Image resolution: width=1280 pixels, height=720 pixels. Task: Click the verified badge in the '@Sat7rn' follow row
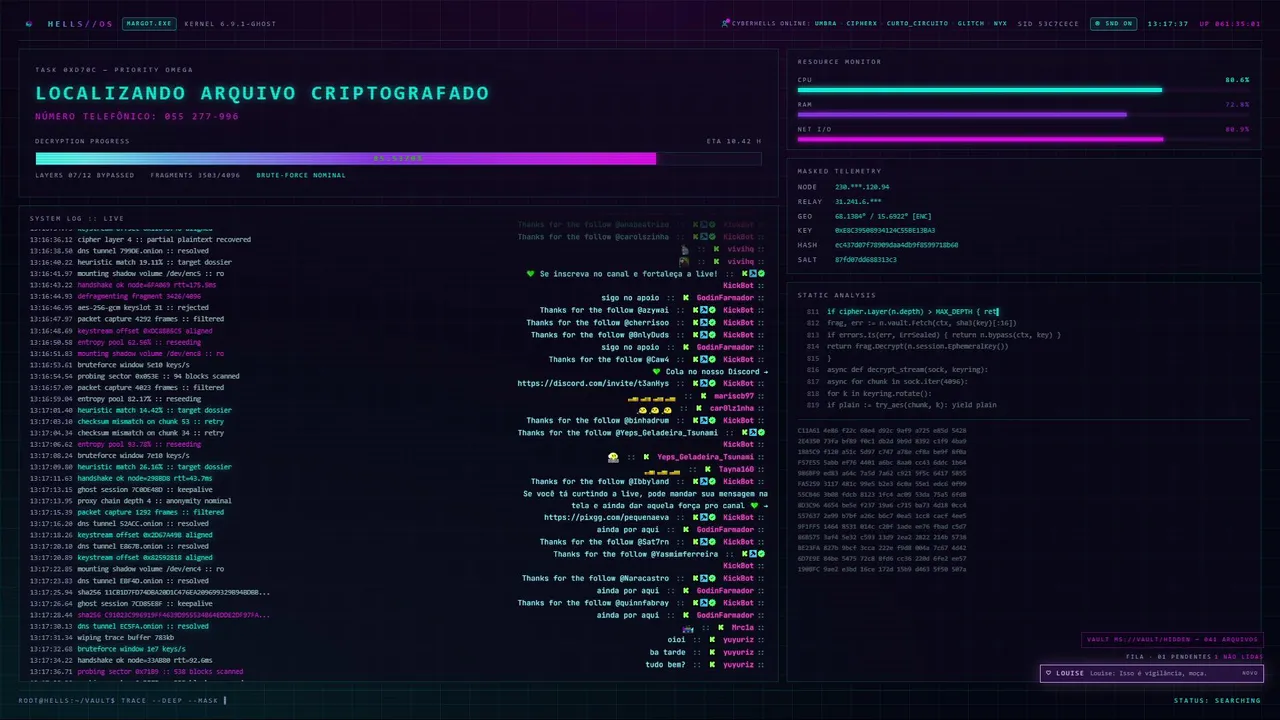pos(714,542)
